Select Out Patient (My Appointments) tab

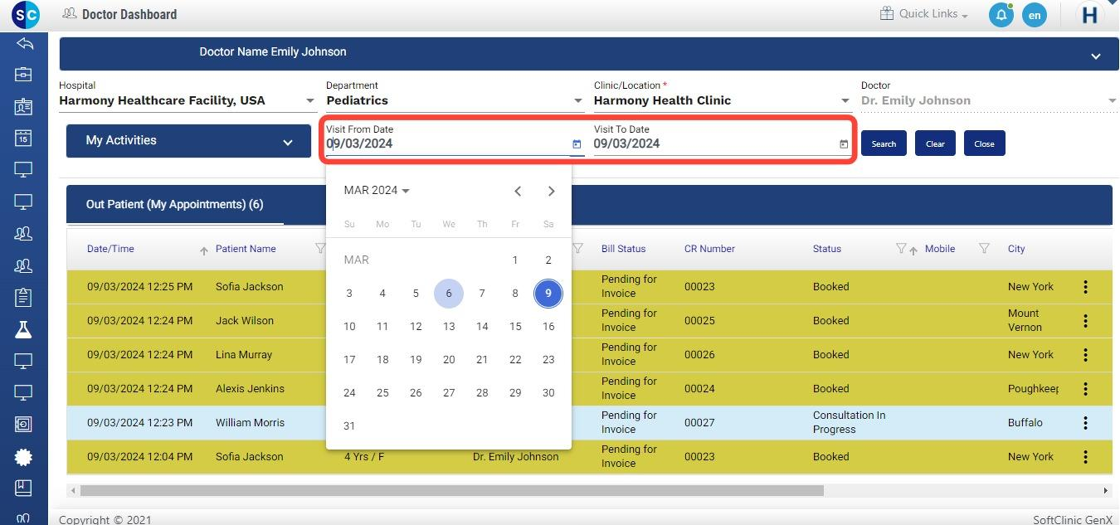[174, 204]
